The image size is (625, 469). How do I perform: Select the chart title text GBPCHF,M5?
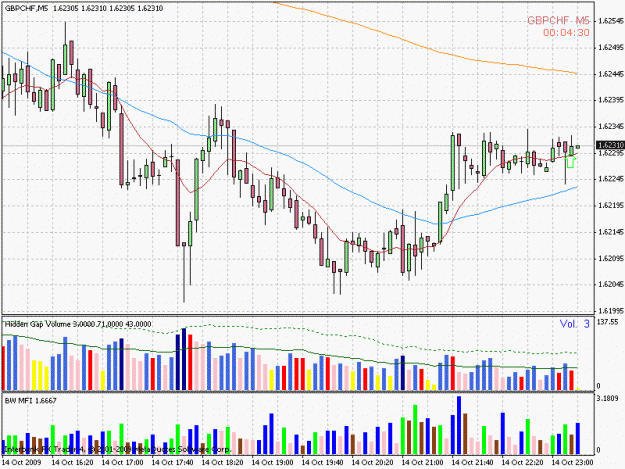point(26,8)
